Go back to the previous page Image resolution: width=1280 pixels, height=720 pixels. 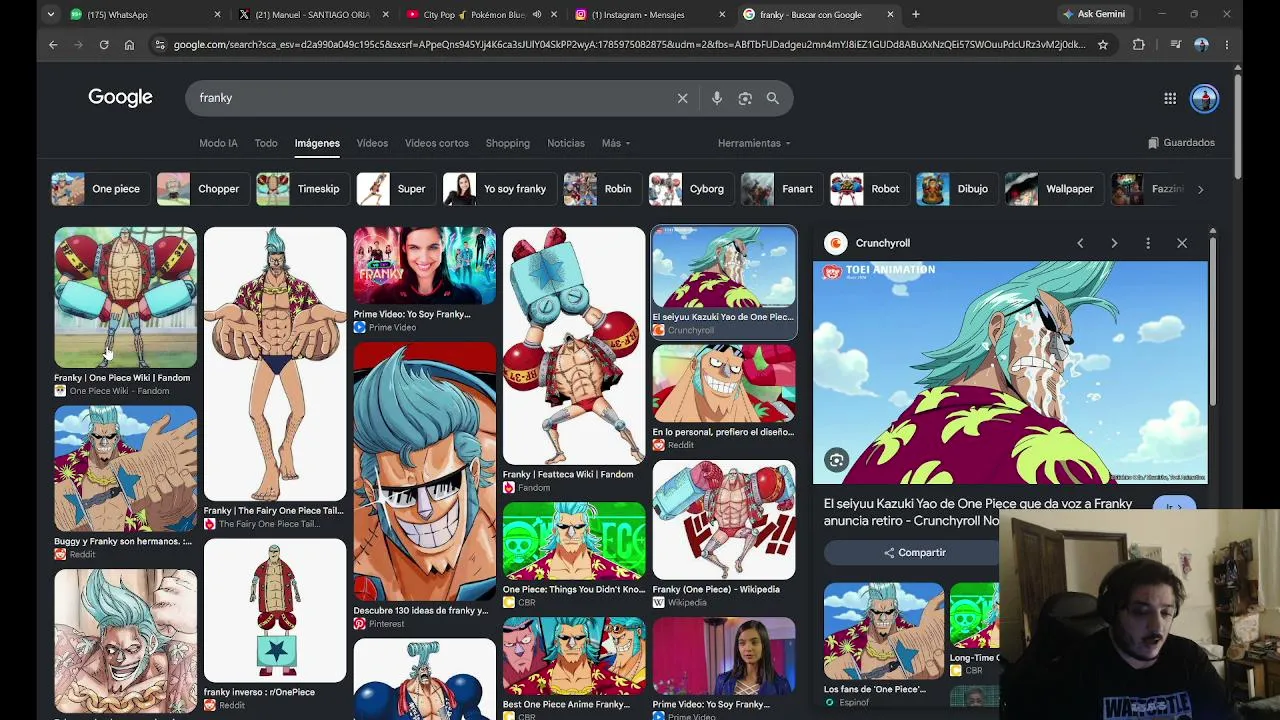tap(53, 44)
